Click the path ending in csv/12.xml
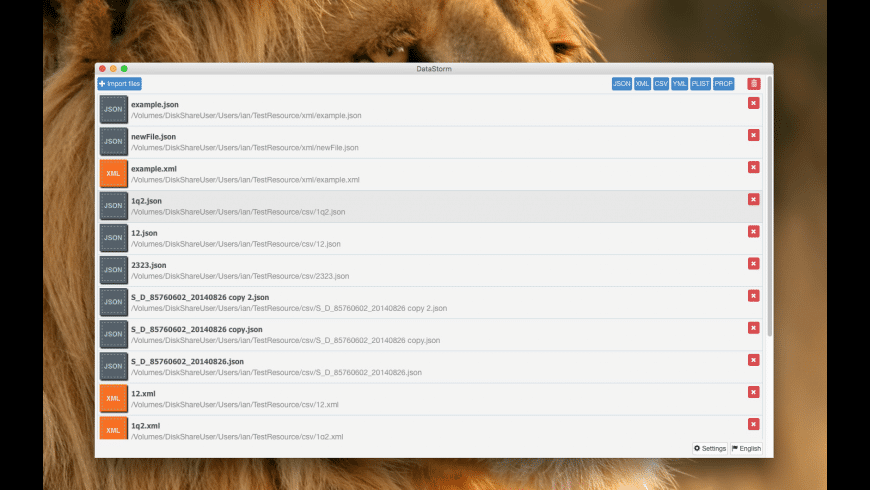The image size is (870, 490). point(235,405)
